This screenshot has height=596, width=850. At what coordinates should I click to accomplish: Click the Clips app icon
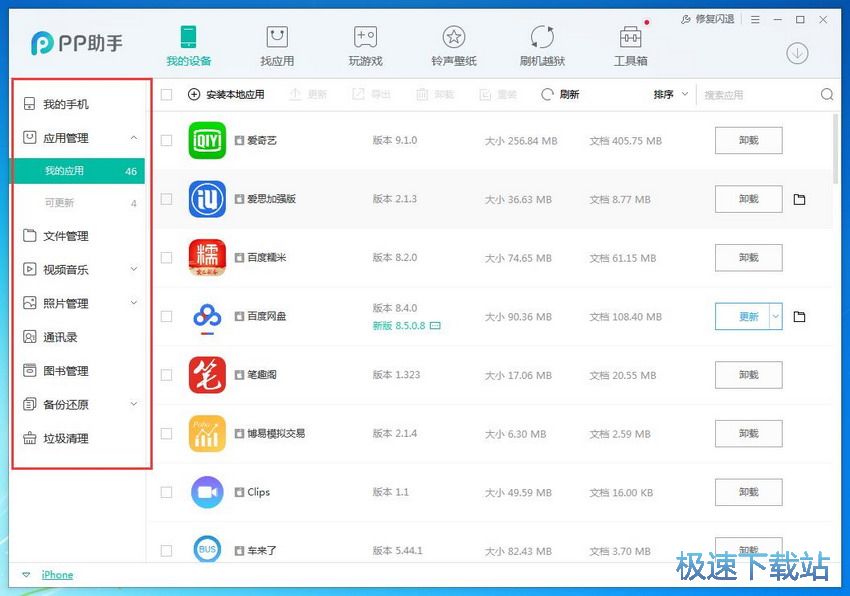tap(207, 492)
